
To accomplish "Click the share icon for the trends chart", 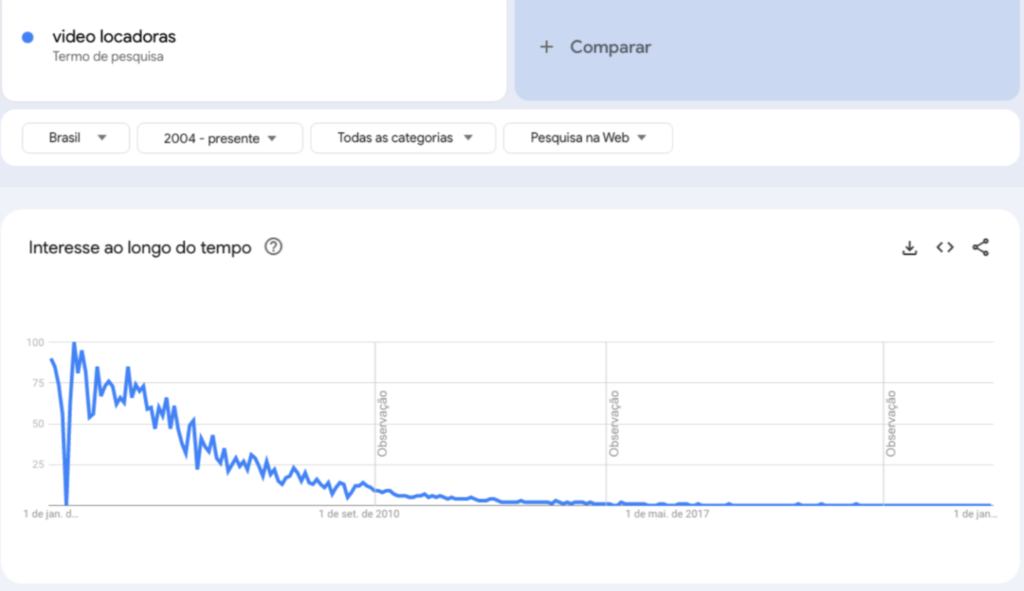I will point(980,247).
